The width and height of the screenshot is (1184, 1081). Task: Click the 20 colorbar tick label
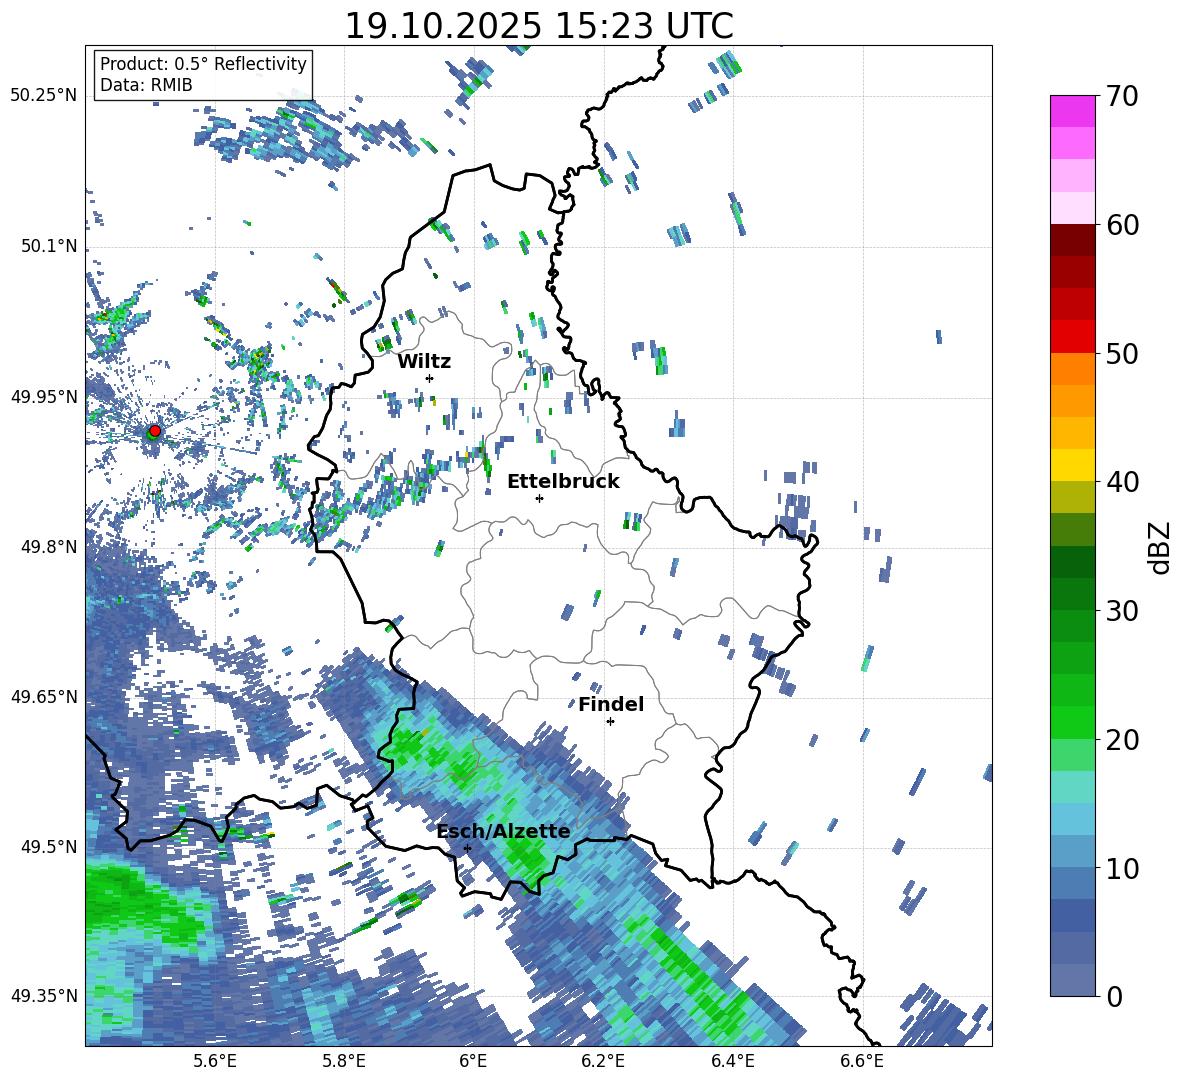(1121, 740)
